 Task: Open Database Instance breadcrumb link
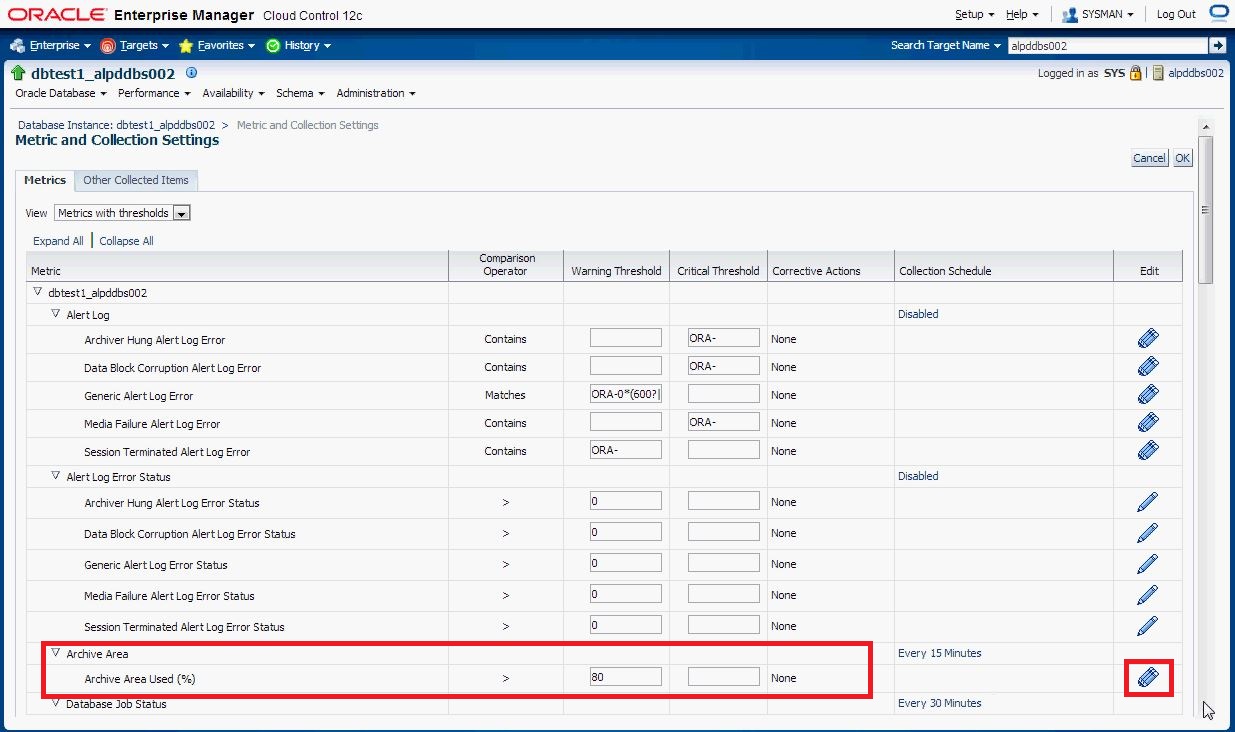coord(116,125)
